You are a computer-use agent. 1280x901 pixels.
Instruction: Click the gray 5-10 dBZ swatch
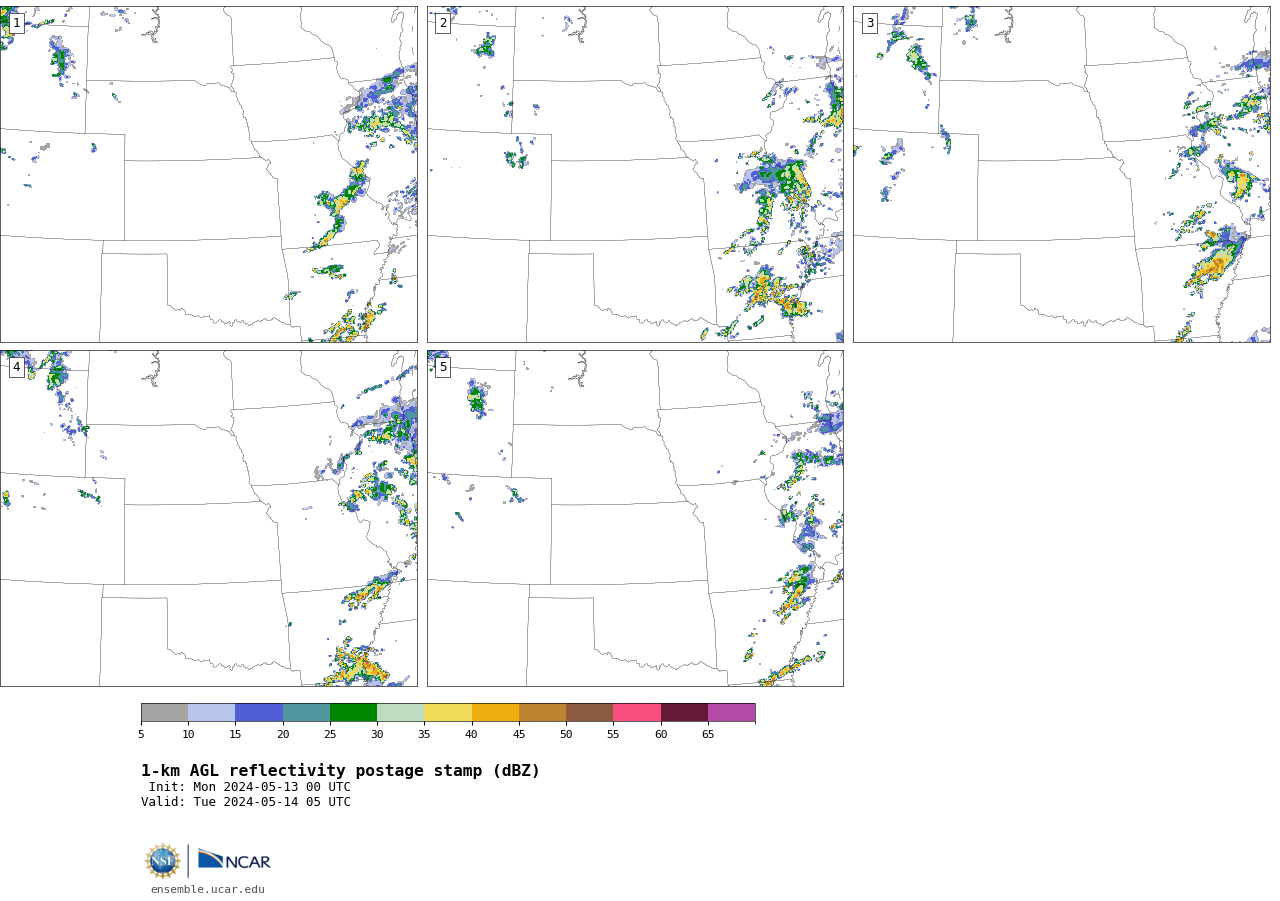click(164, 712)
